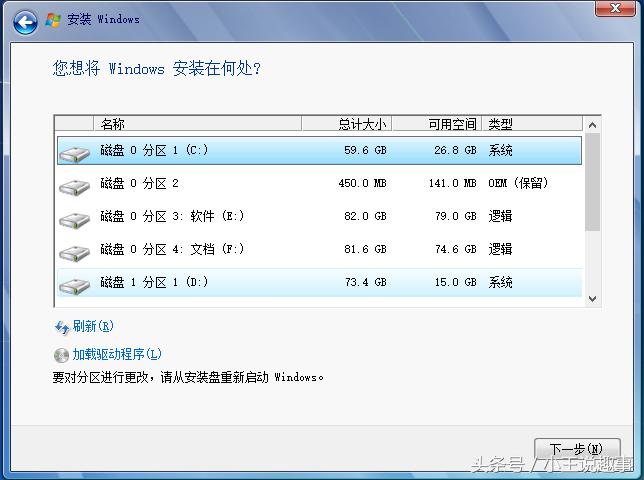Viewport: 644px width, 480px height.
Task: Click the 26.8 GB free space value
Action: coord(455,150)
